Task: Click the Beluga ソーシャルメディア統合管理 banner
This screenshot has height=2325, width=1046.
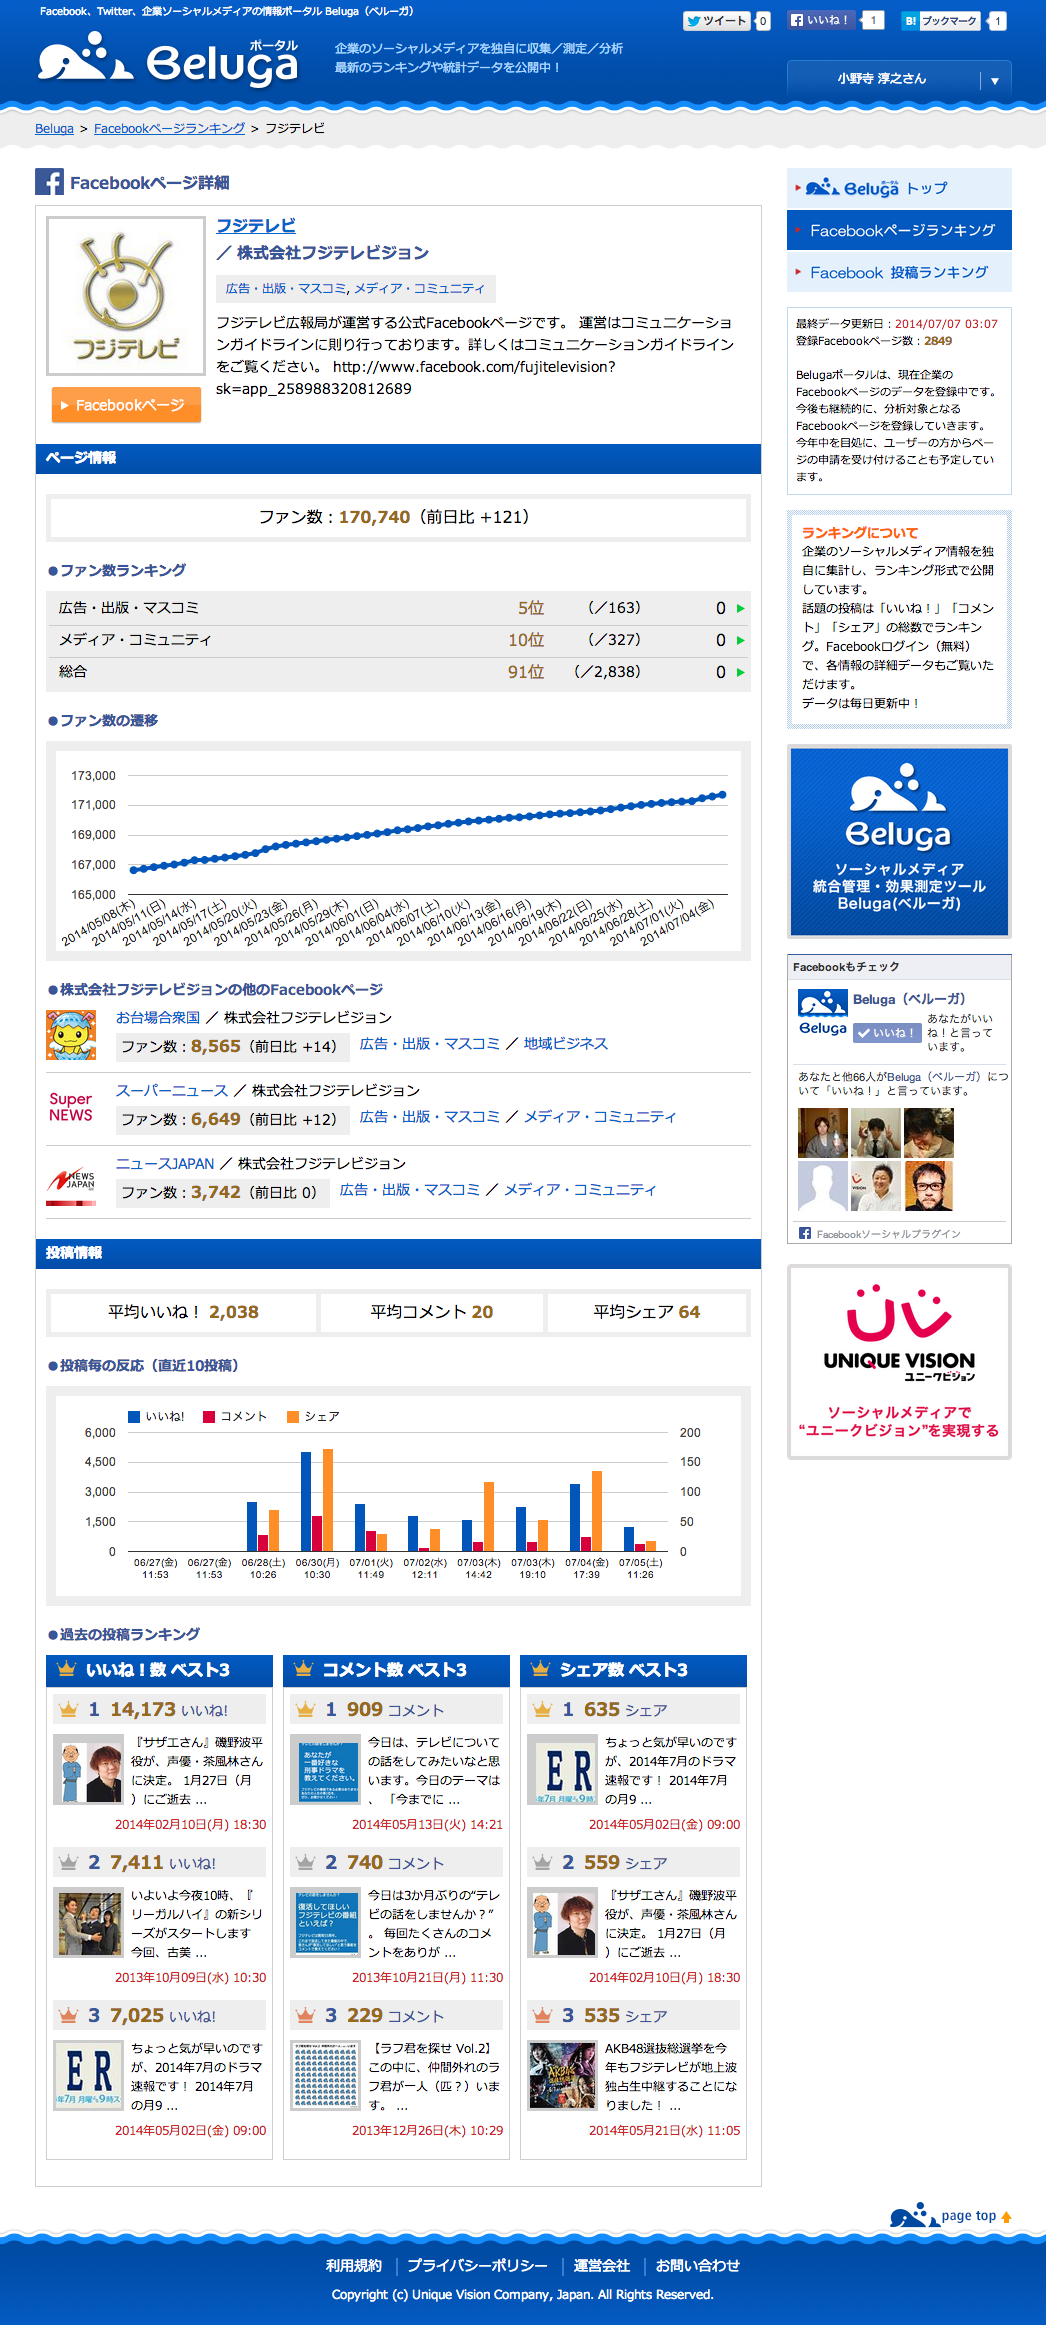Action: (x=899, y=842)
